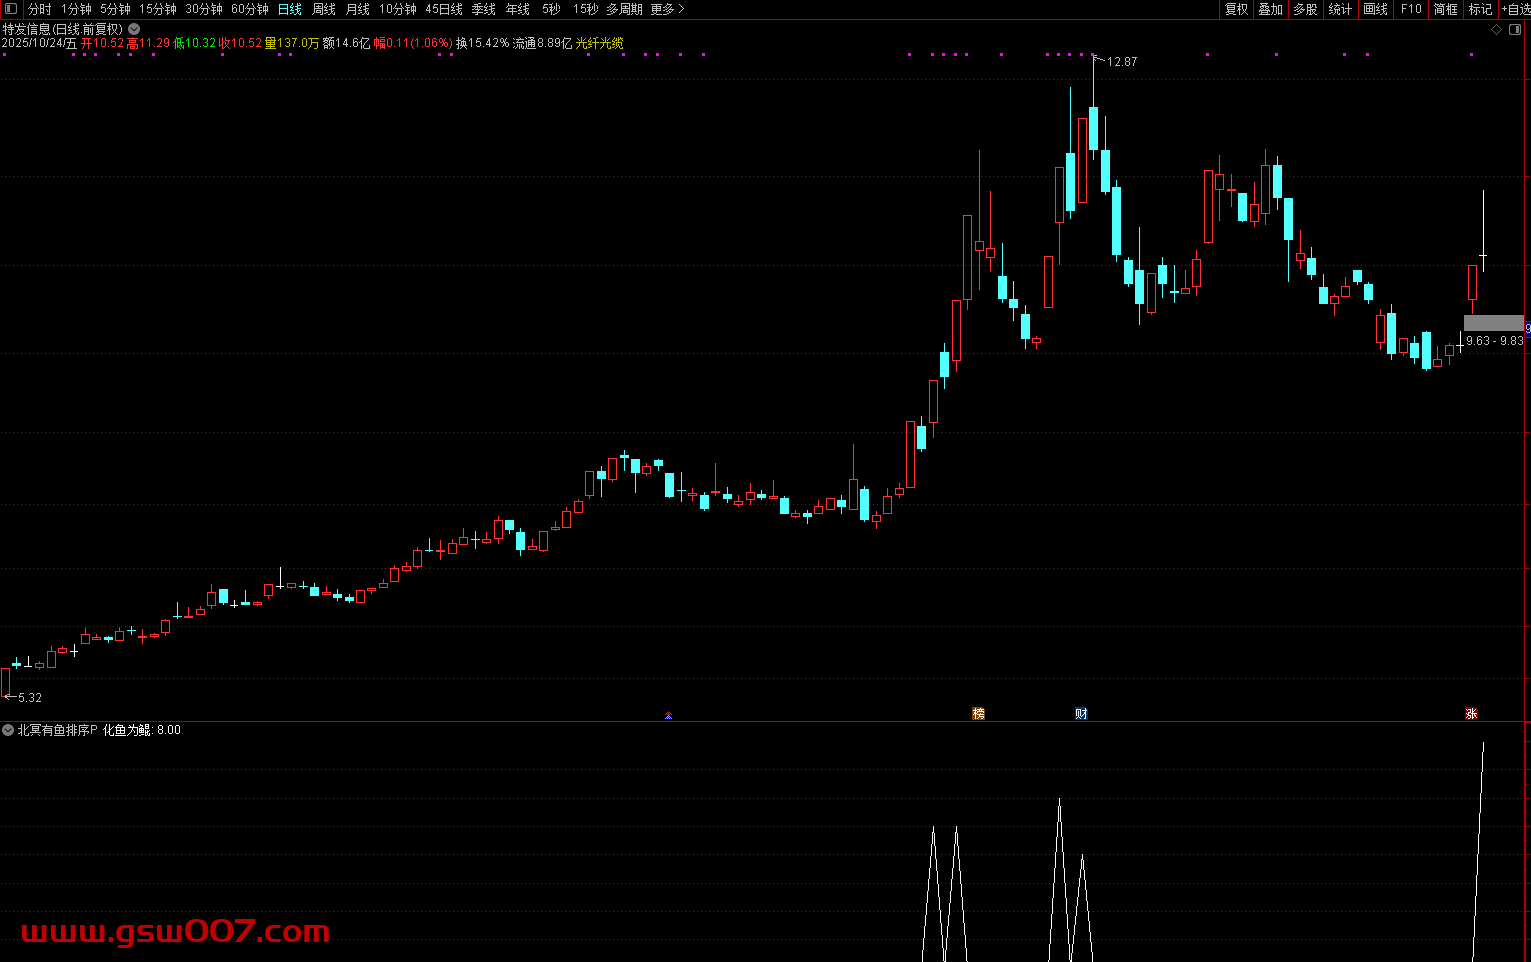Select the 周线 weekly period tab

324,9
